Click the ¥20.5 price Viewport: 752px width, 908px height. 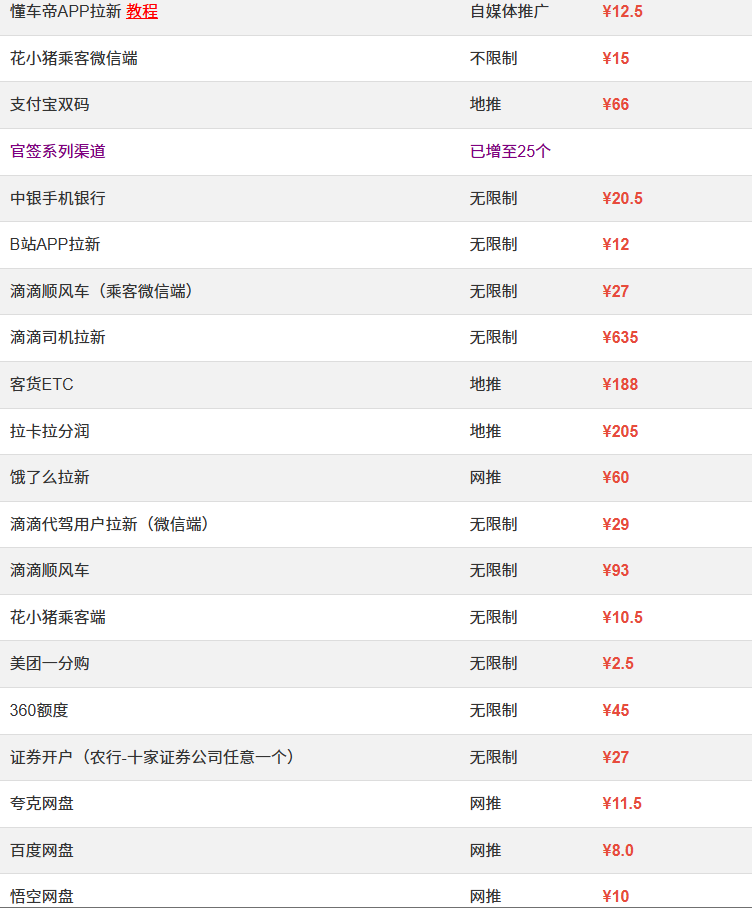pos(622,199)
